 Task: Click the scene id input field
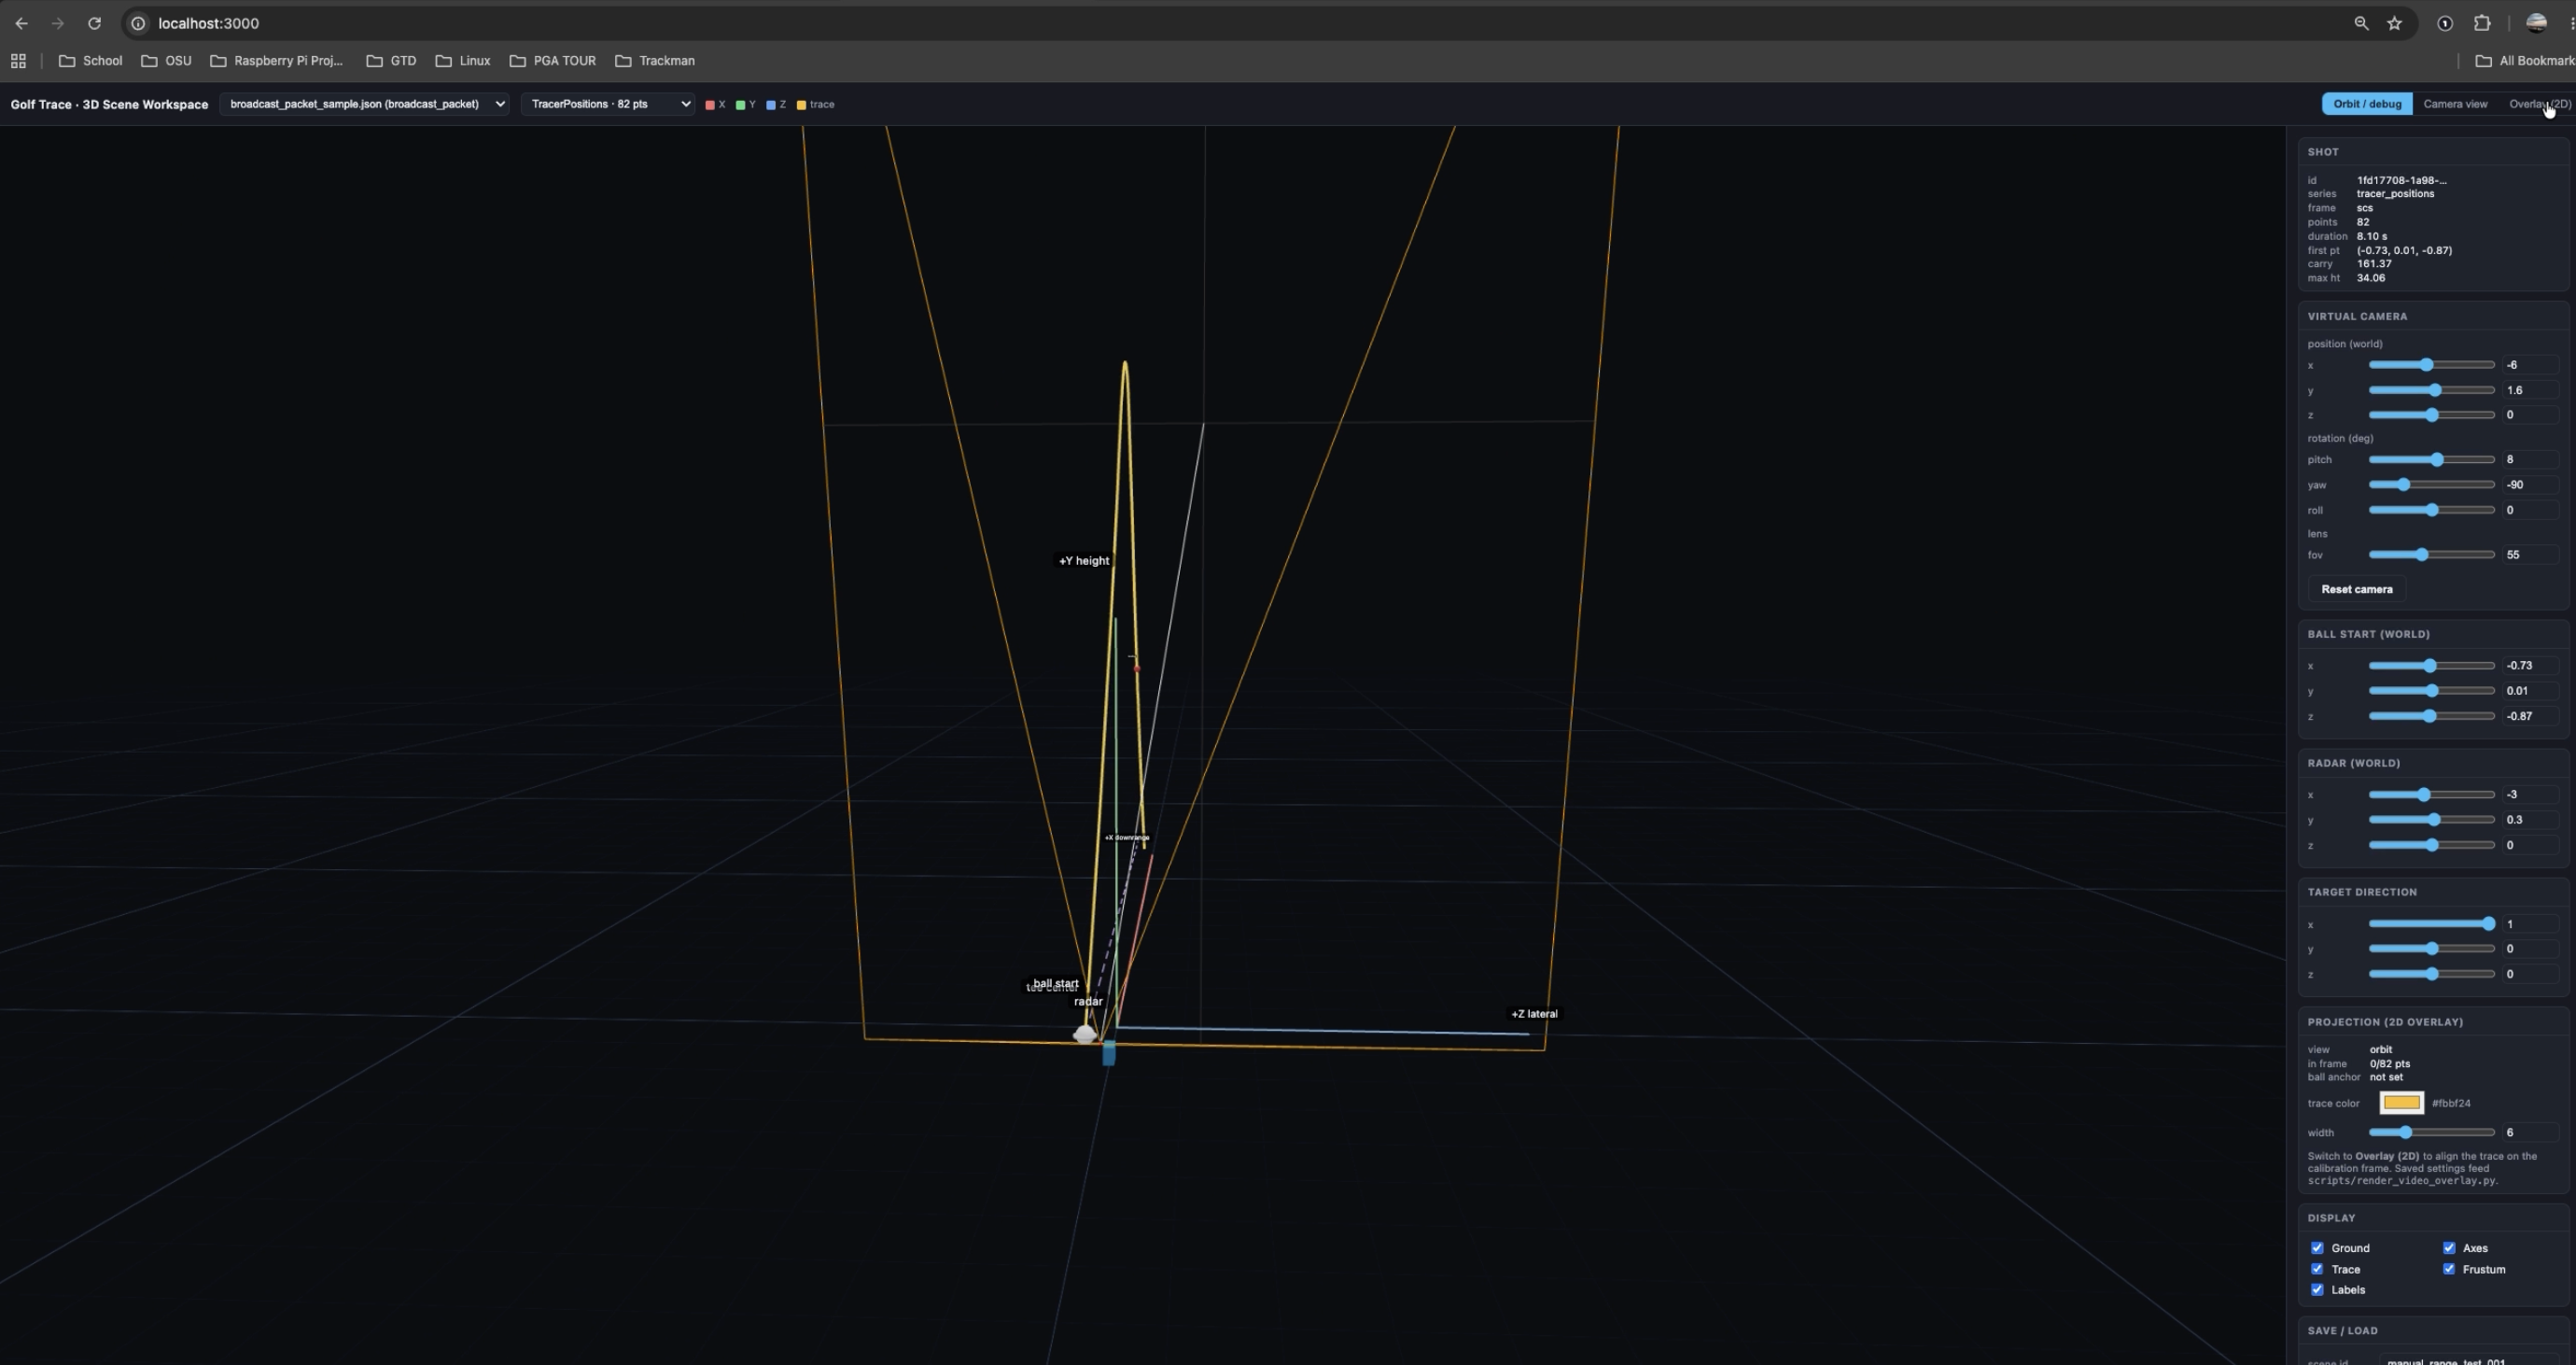pos(2468,1360)
